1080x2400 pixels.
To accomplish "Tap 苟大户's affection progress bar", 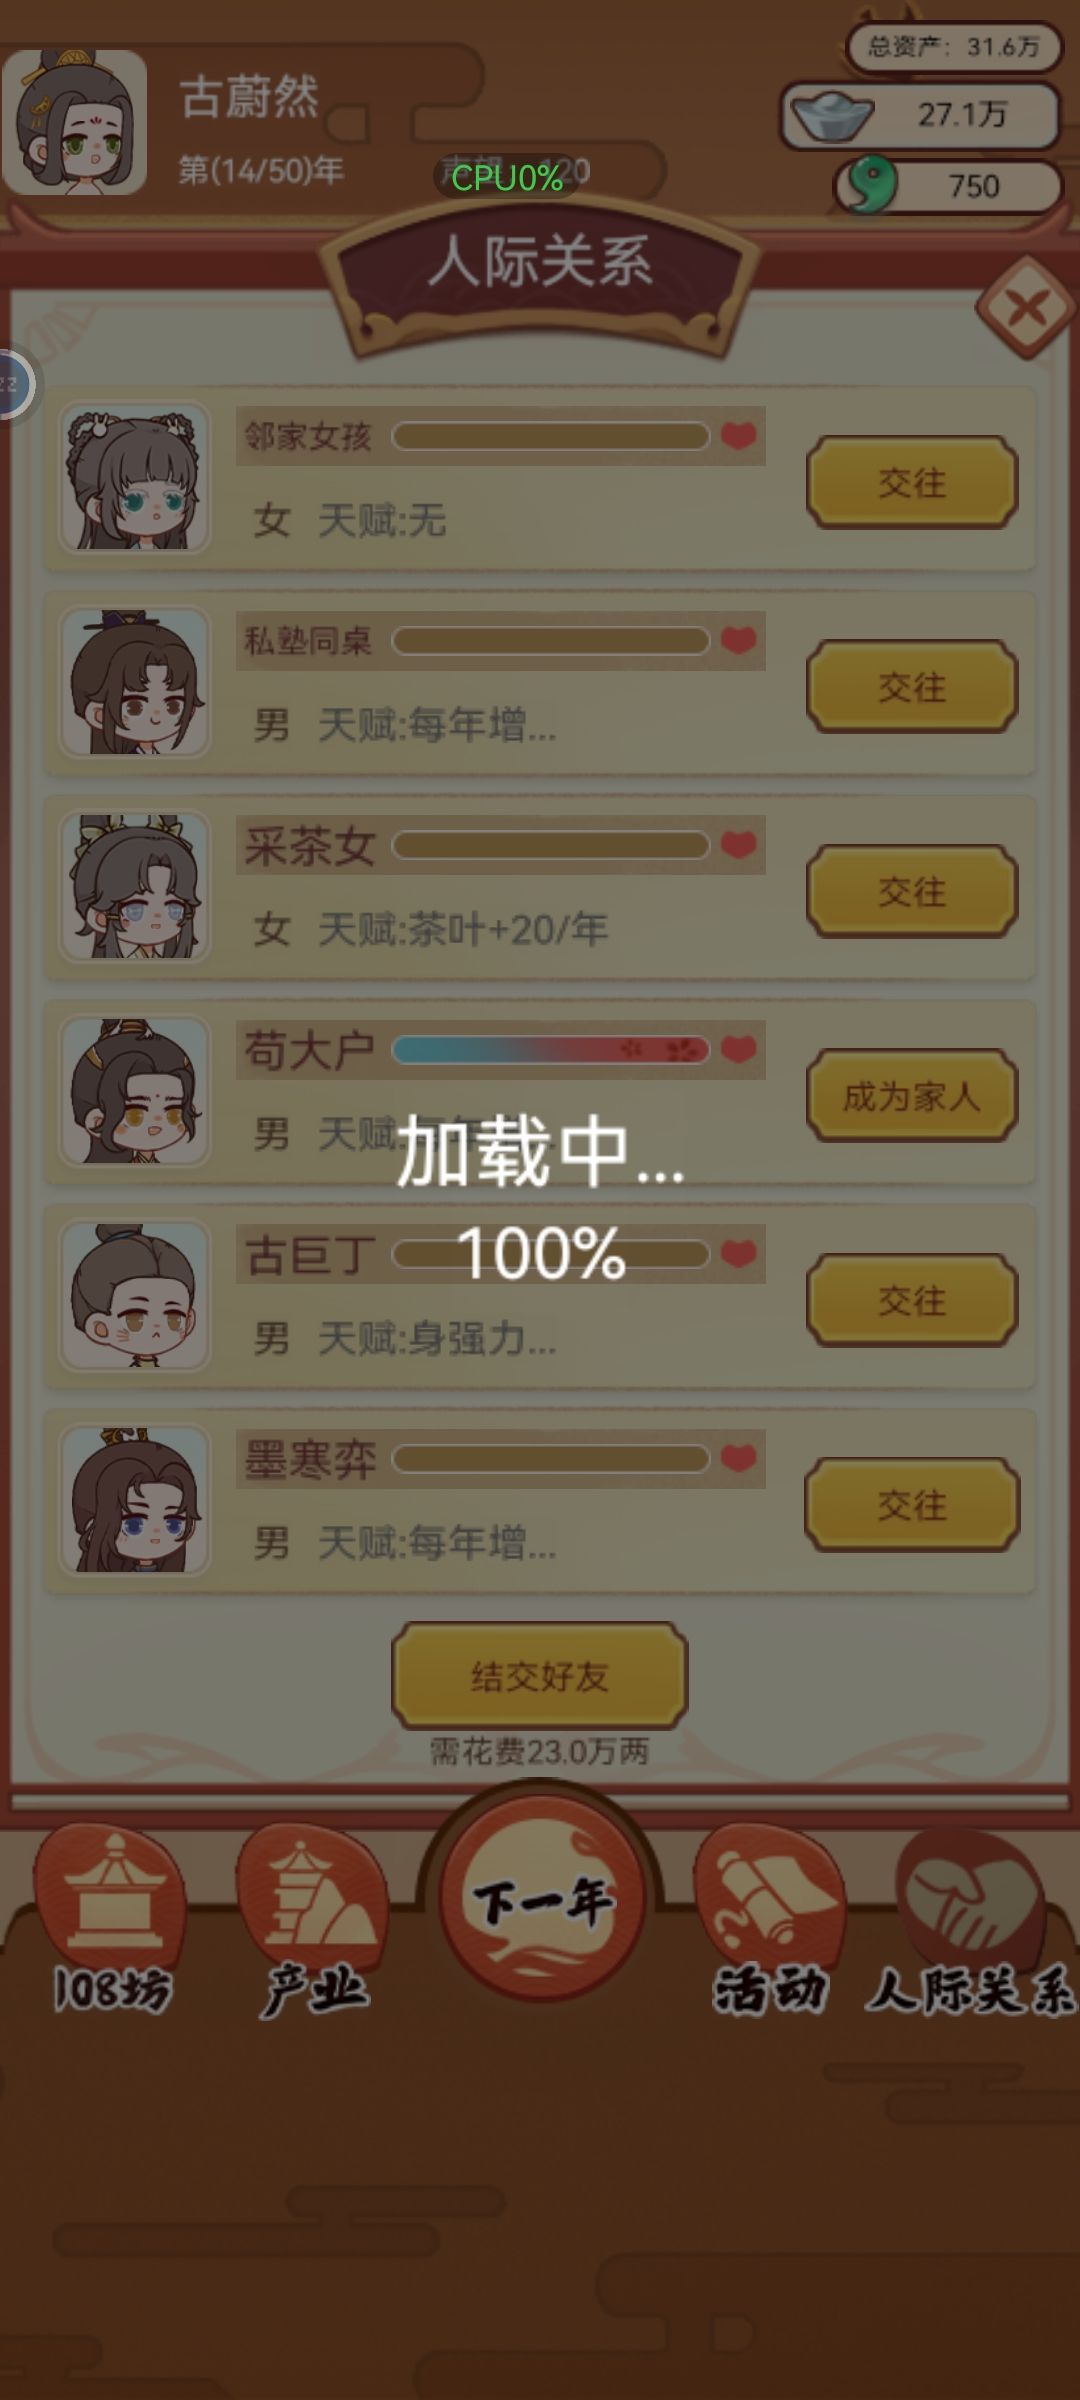I will pyautogui.click(x=551, y=1050).
